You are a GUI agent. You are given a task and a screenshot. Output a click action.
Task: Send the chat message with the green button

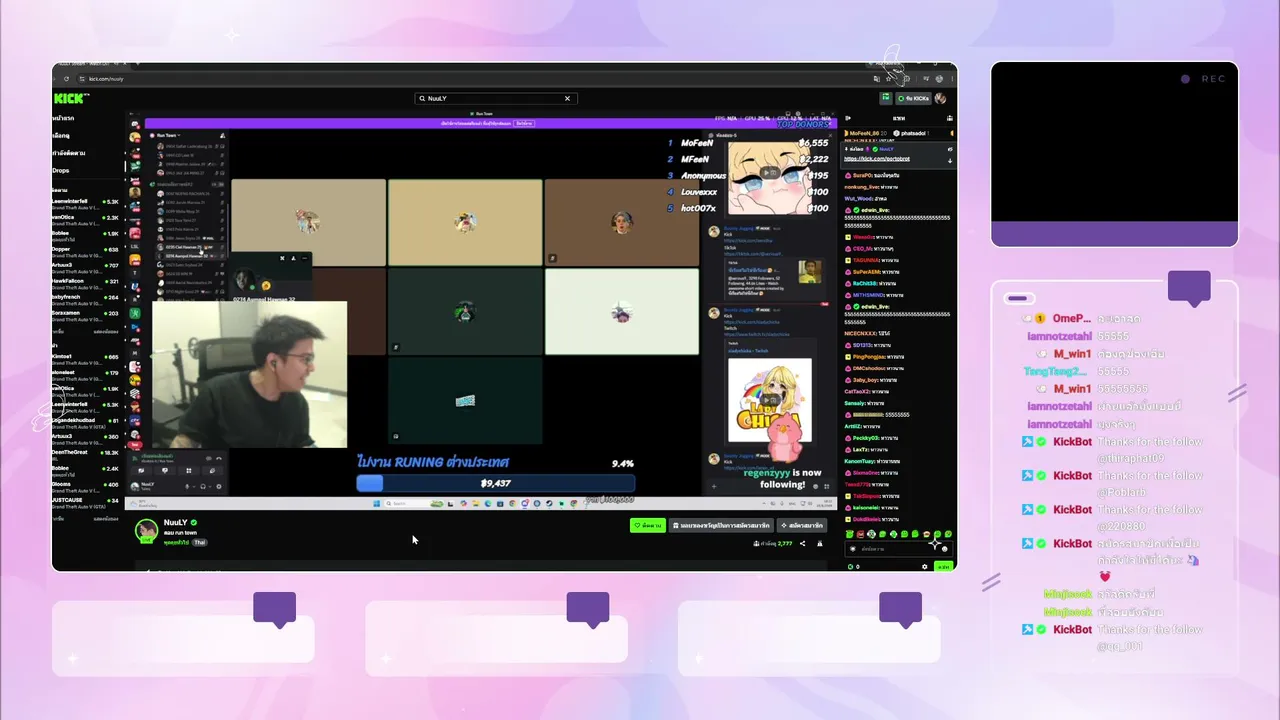943,567
